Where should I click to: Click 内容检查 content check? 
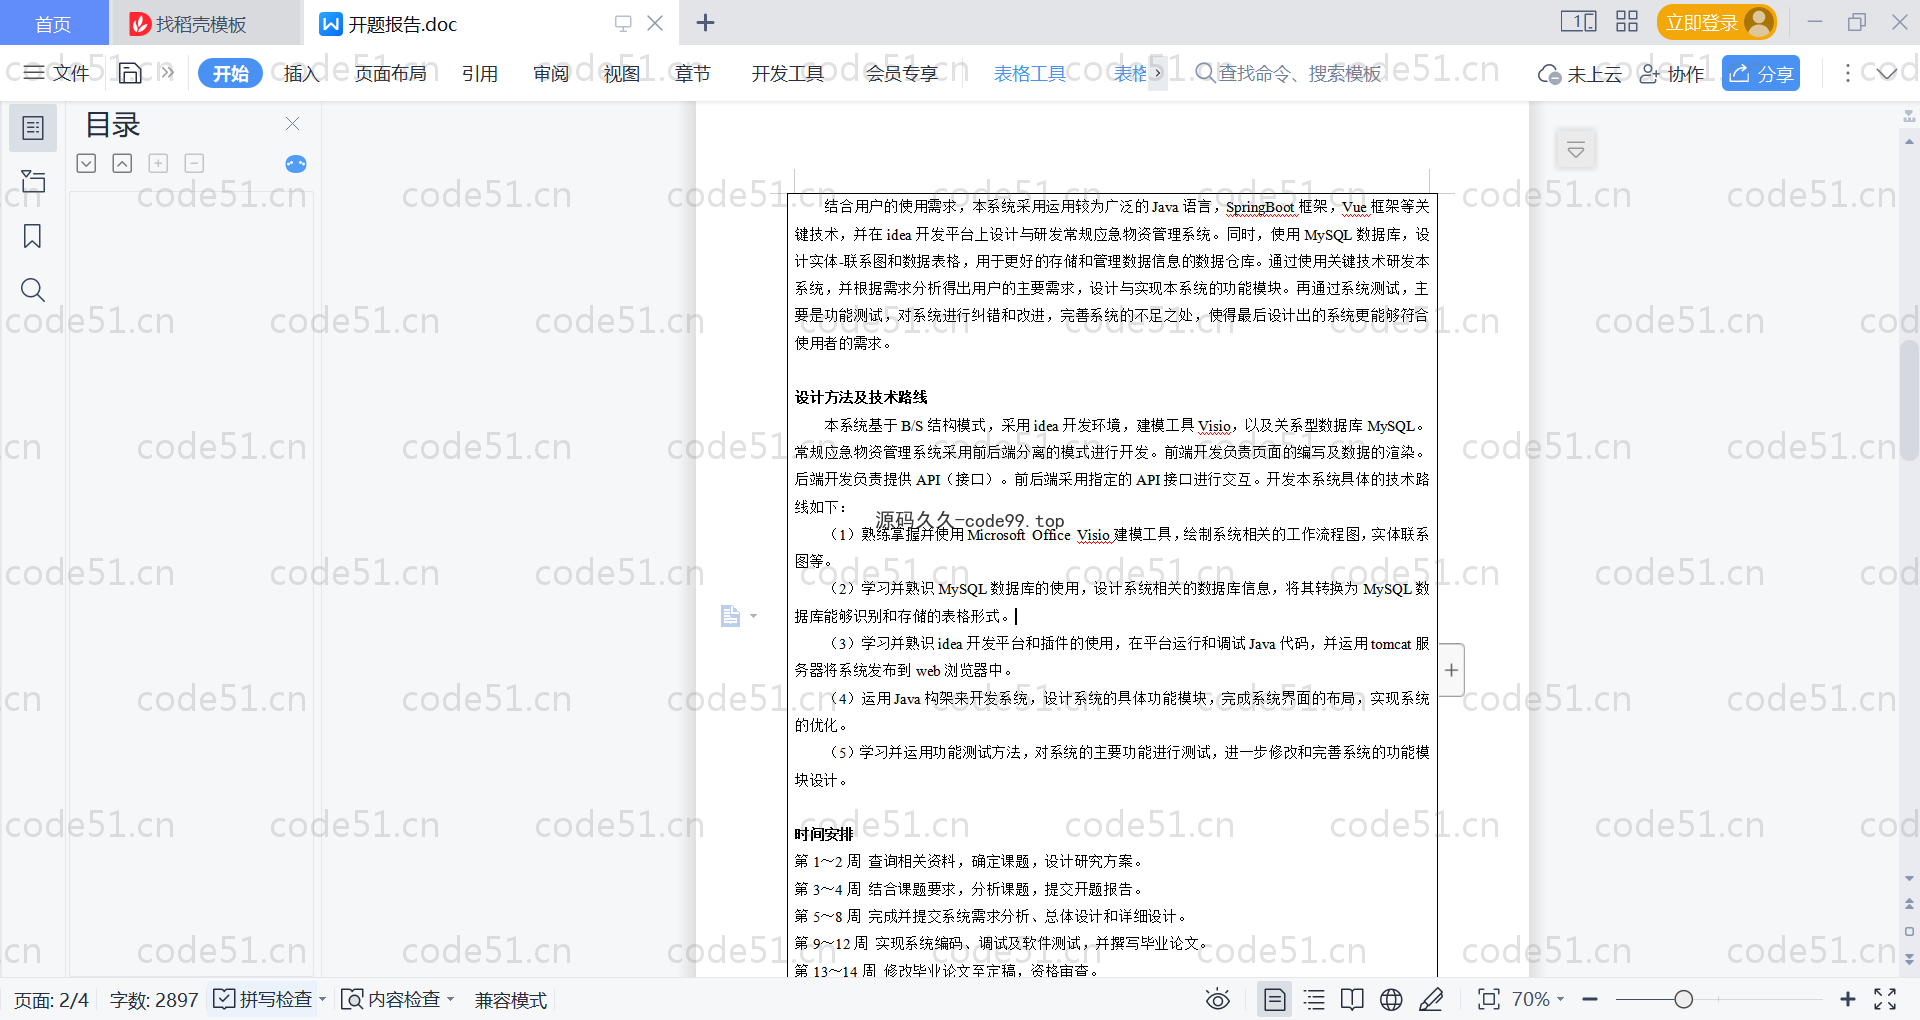pyautogui.click(x=392, y=999)
